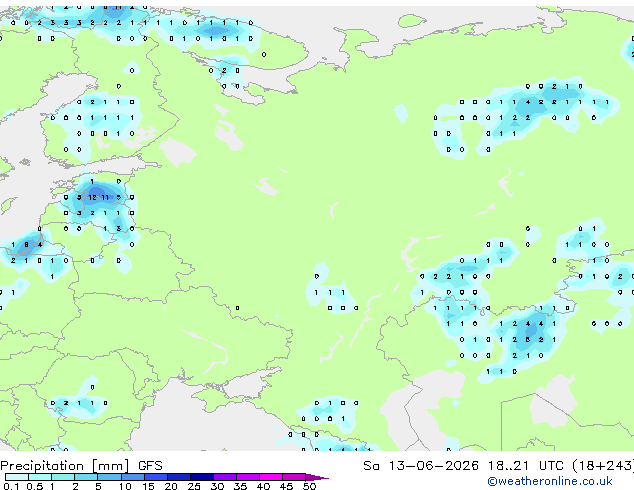
Task: Click the weatheronline.co.uk link
Action: click(x=550, y=481)
